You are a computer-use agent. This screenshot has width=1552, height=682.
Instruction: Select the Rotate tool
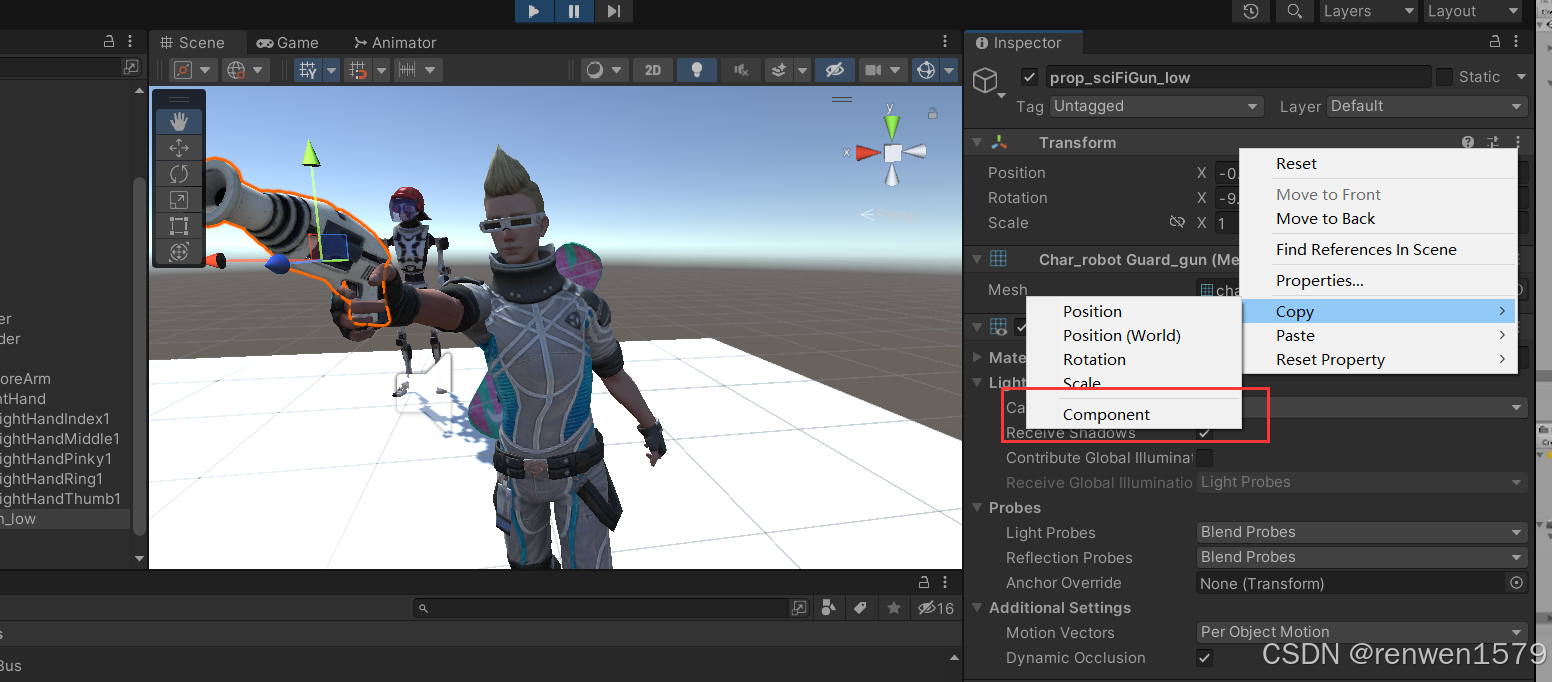(x=179, y=174)
